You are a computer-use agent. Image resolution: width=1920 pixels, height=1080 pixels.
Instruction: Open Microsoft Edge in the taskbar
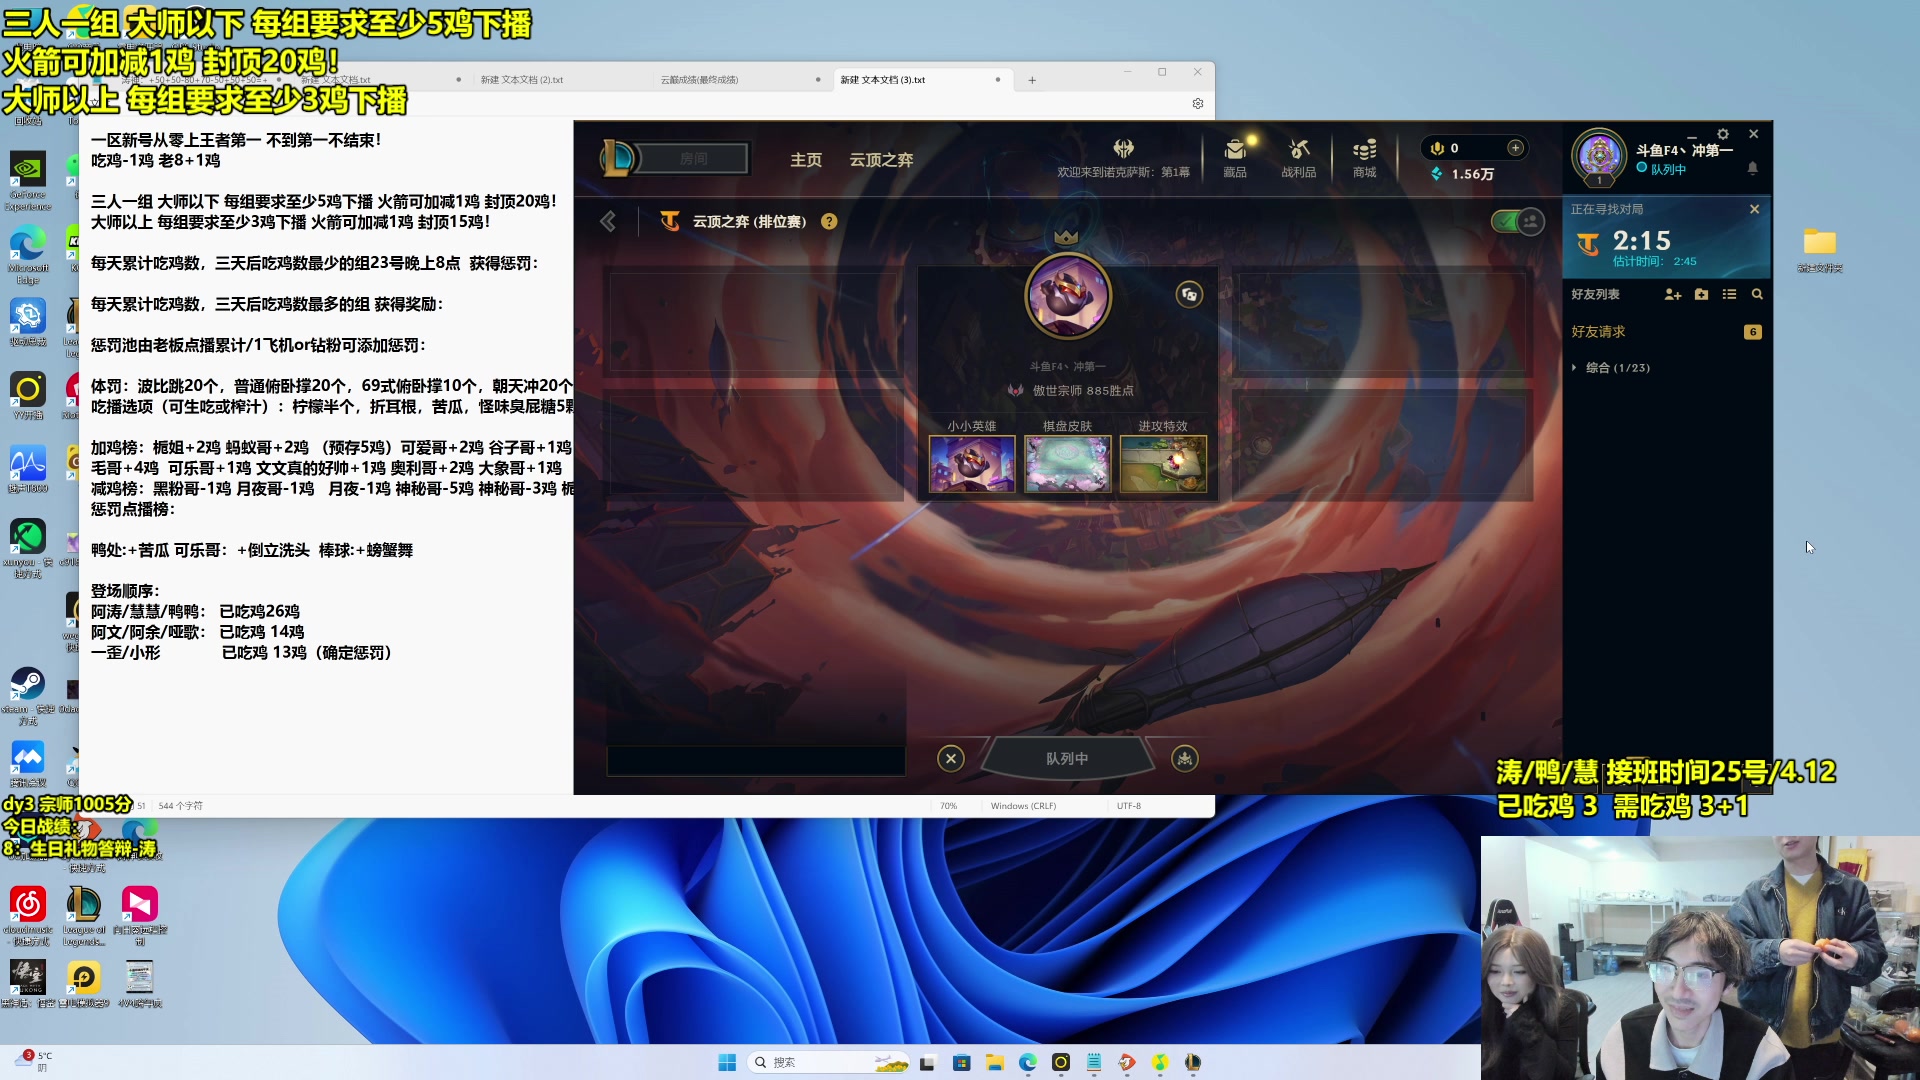1028,1062
